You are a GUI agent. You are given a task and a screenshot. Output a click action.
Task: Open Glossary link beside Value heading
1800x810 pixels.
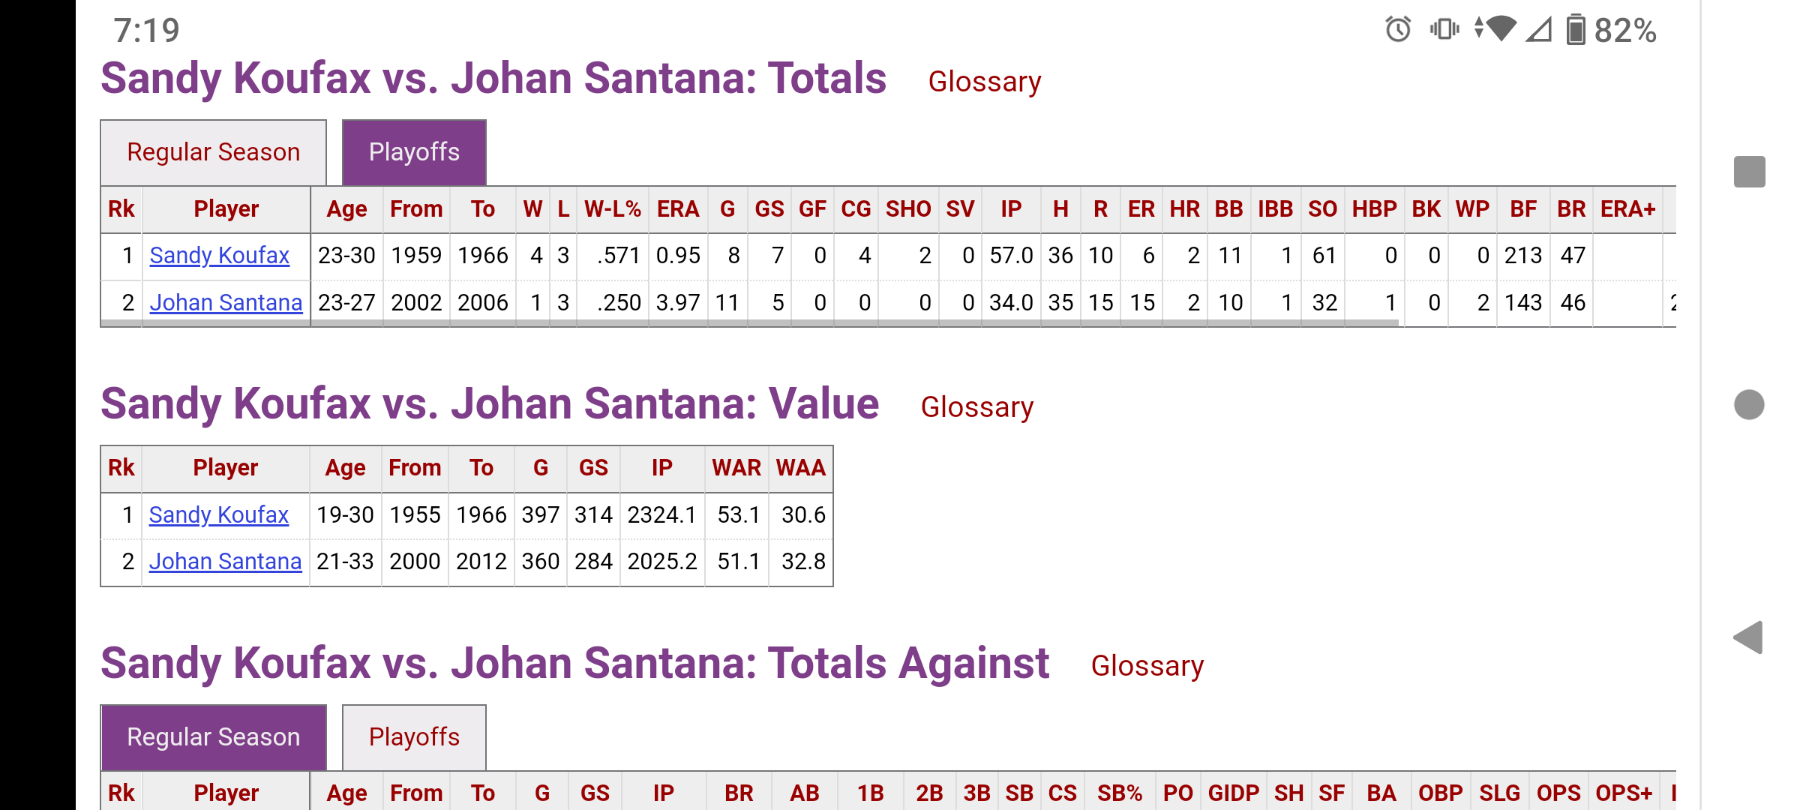[x=977, y=407]
